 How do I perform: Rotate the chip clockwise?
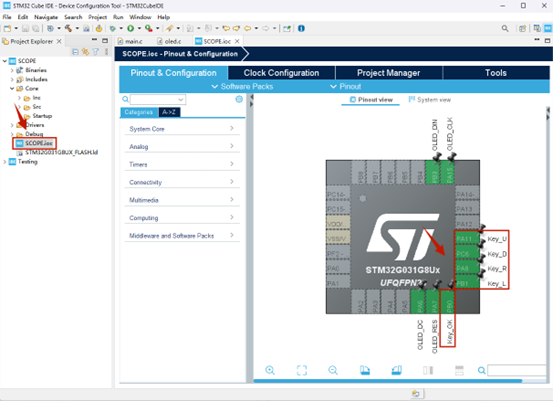tap(365, 370)
